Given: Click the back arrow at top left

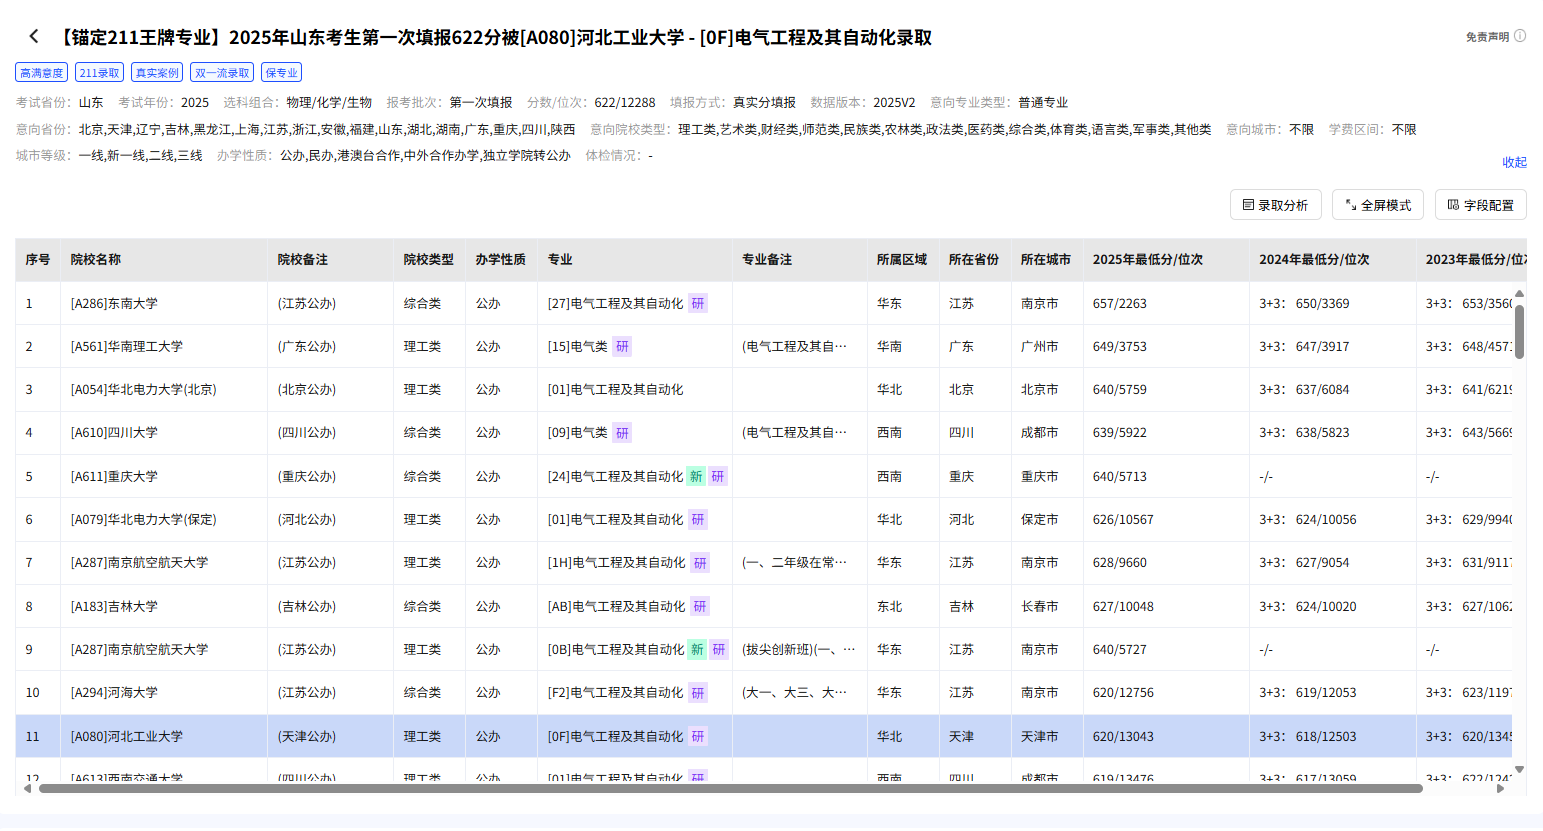Looking at the screenshot, I should [x=34, y=34].
